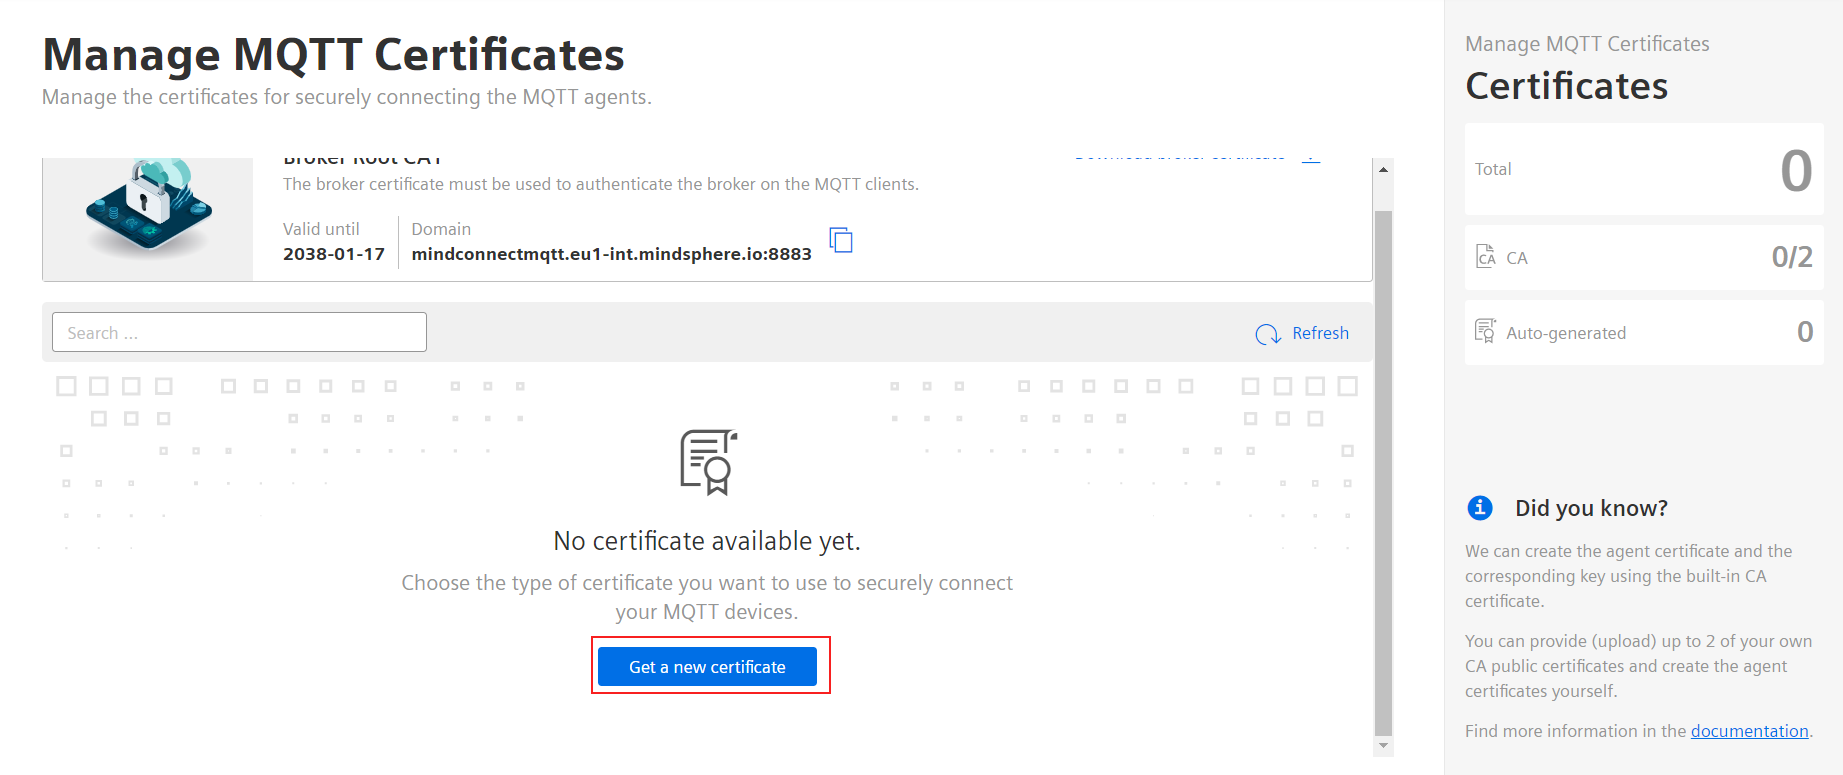Click the vertical scrollbar thumb
The height and width of the screenshot is (775, 1843).
coord(1383,472)
